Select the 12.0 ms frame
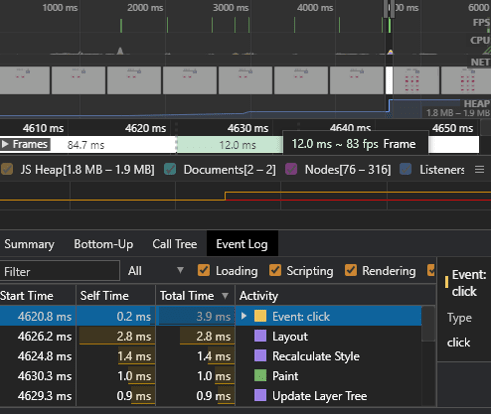The height and width of the screenshot is (414, 493). point(229,145)
